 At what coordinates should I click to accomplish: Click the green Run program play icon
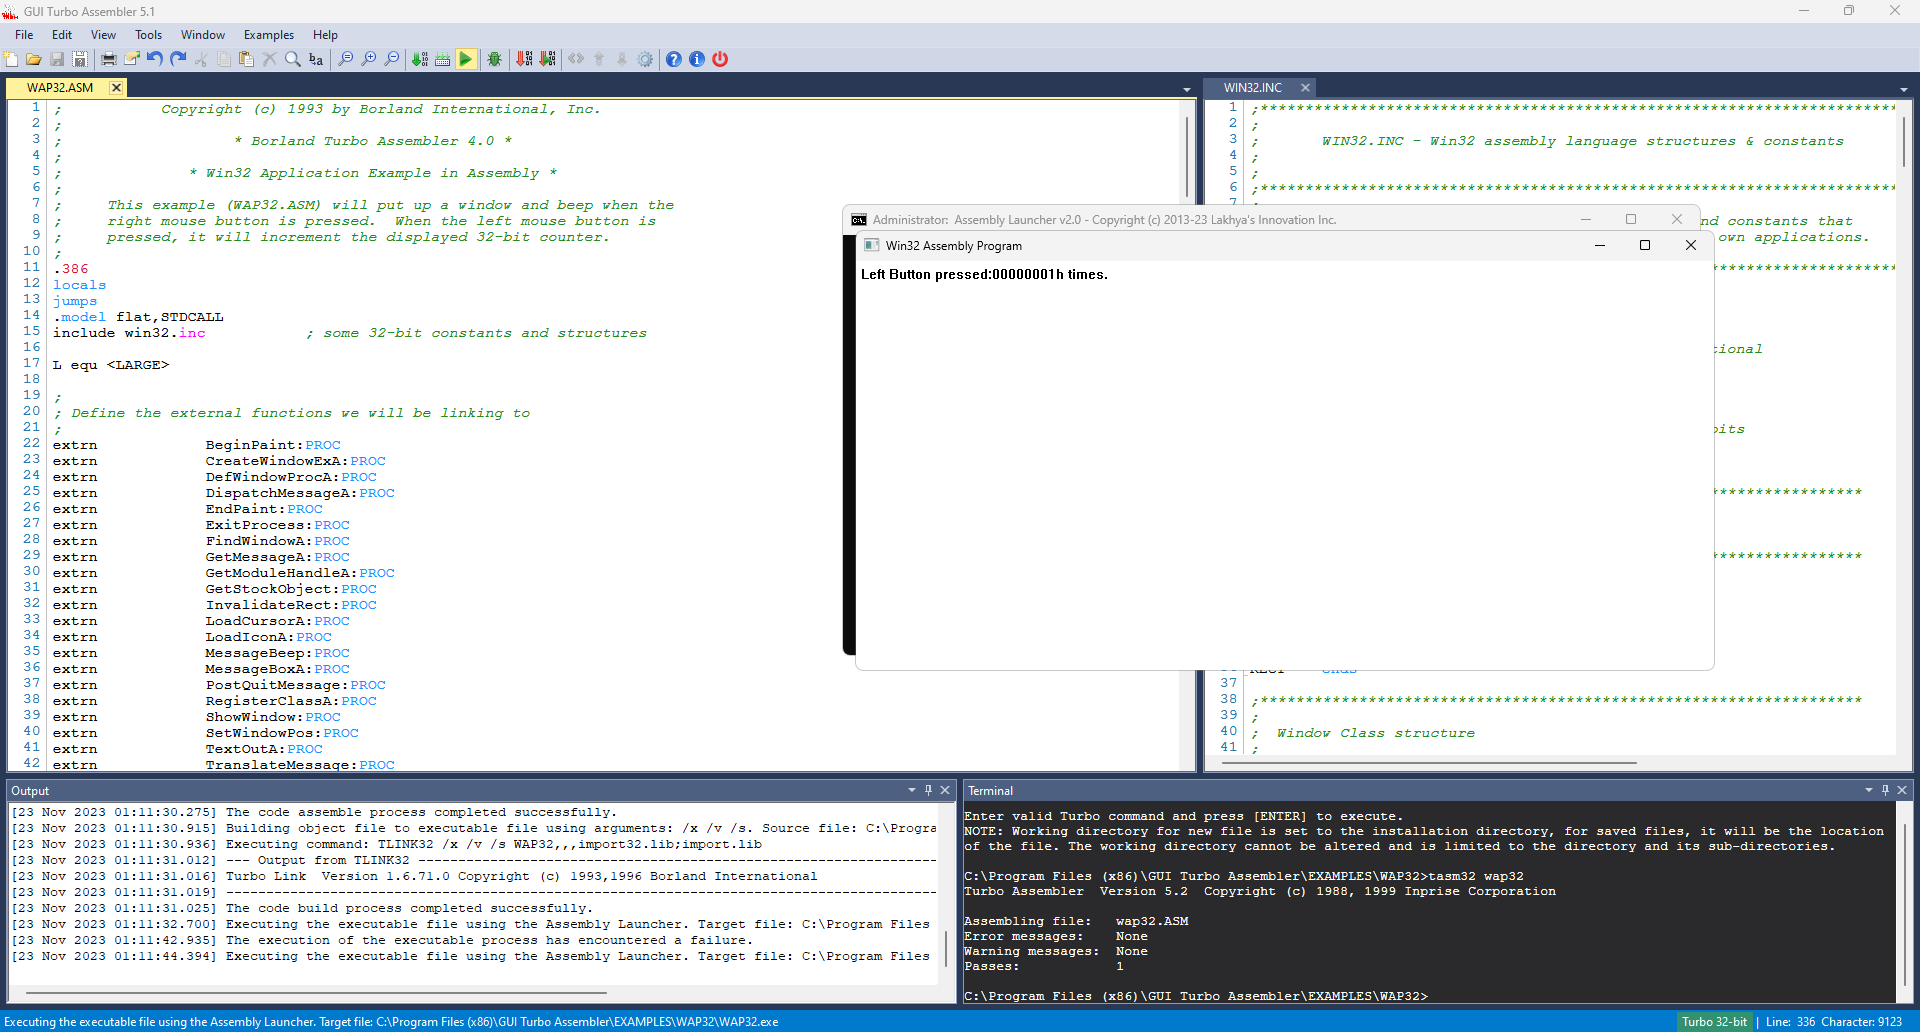tap(466, 60)
